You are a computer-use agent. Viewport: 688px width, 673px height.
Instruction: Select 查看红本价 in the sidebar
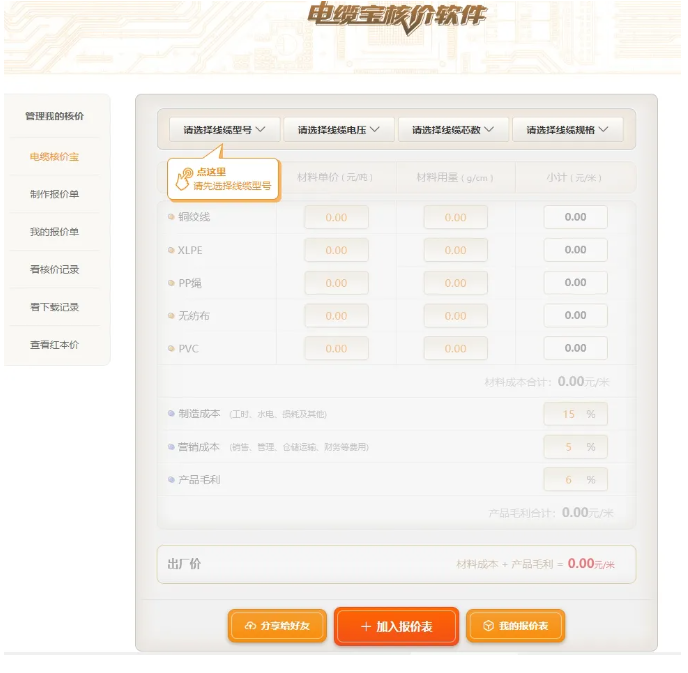pos(54,345)
